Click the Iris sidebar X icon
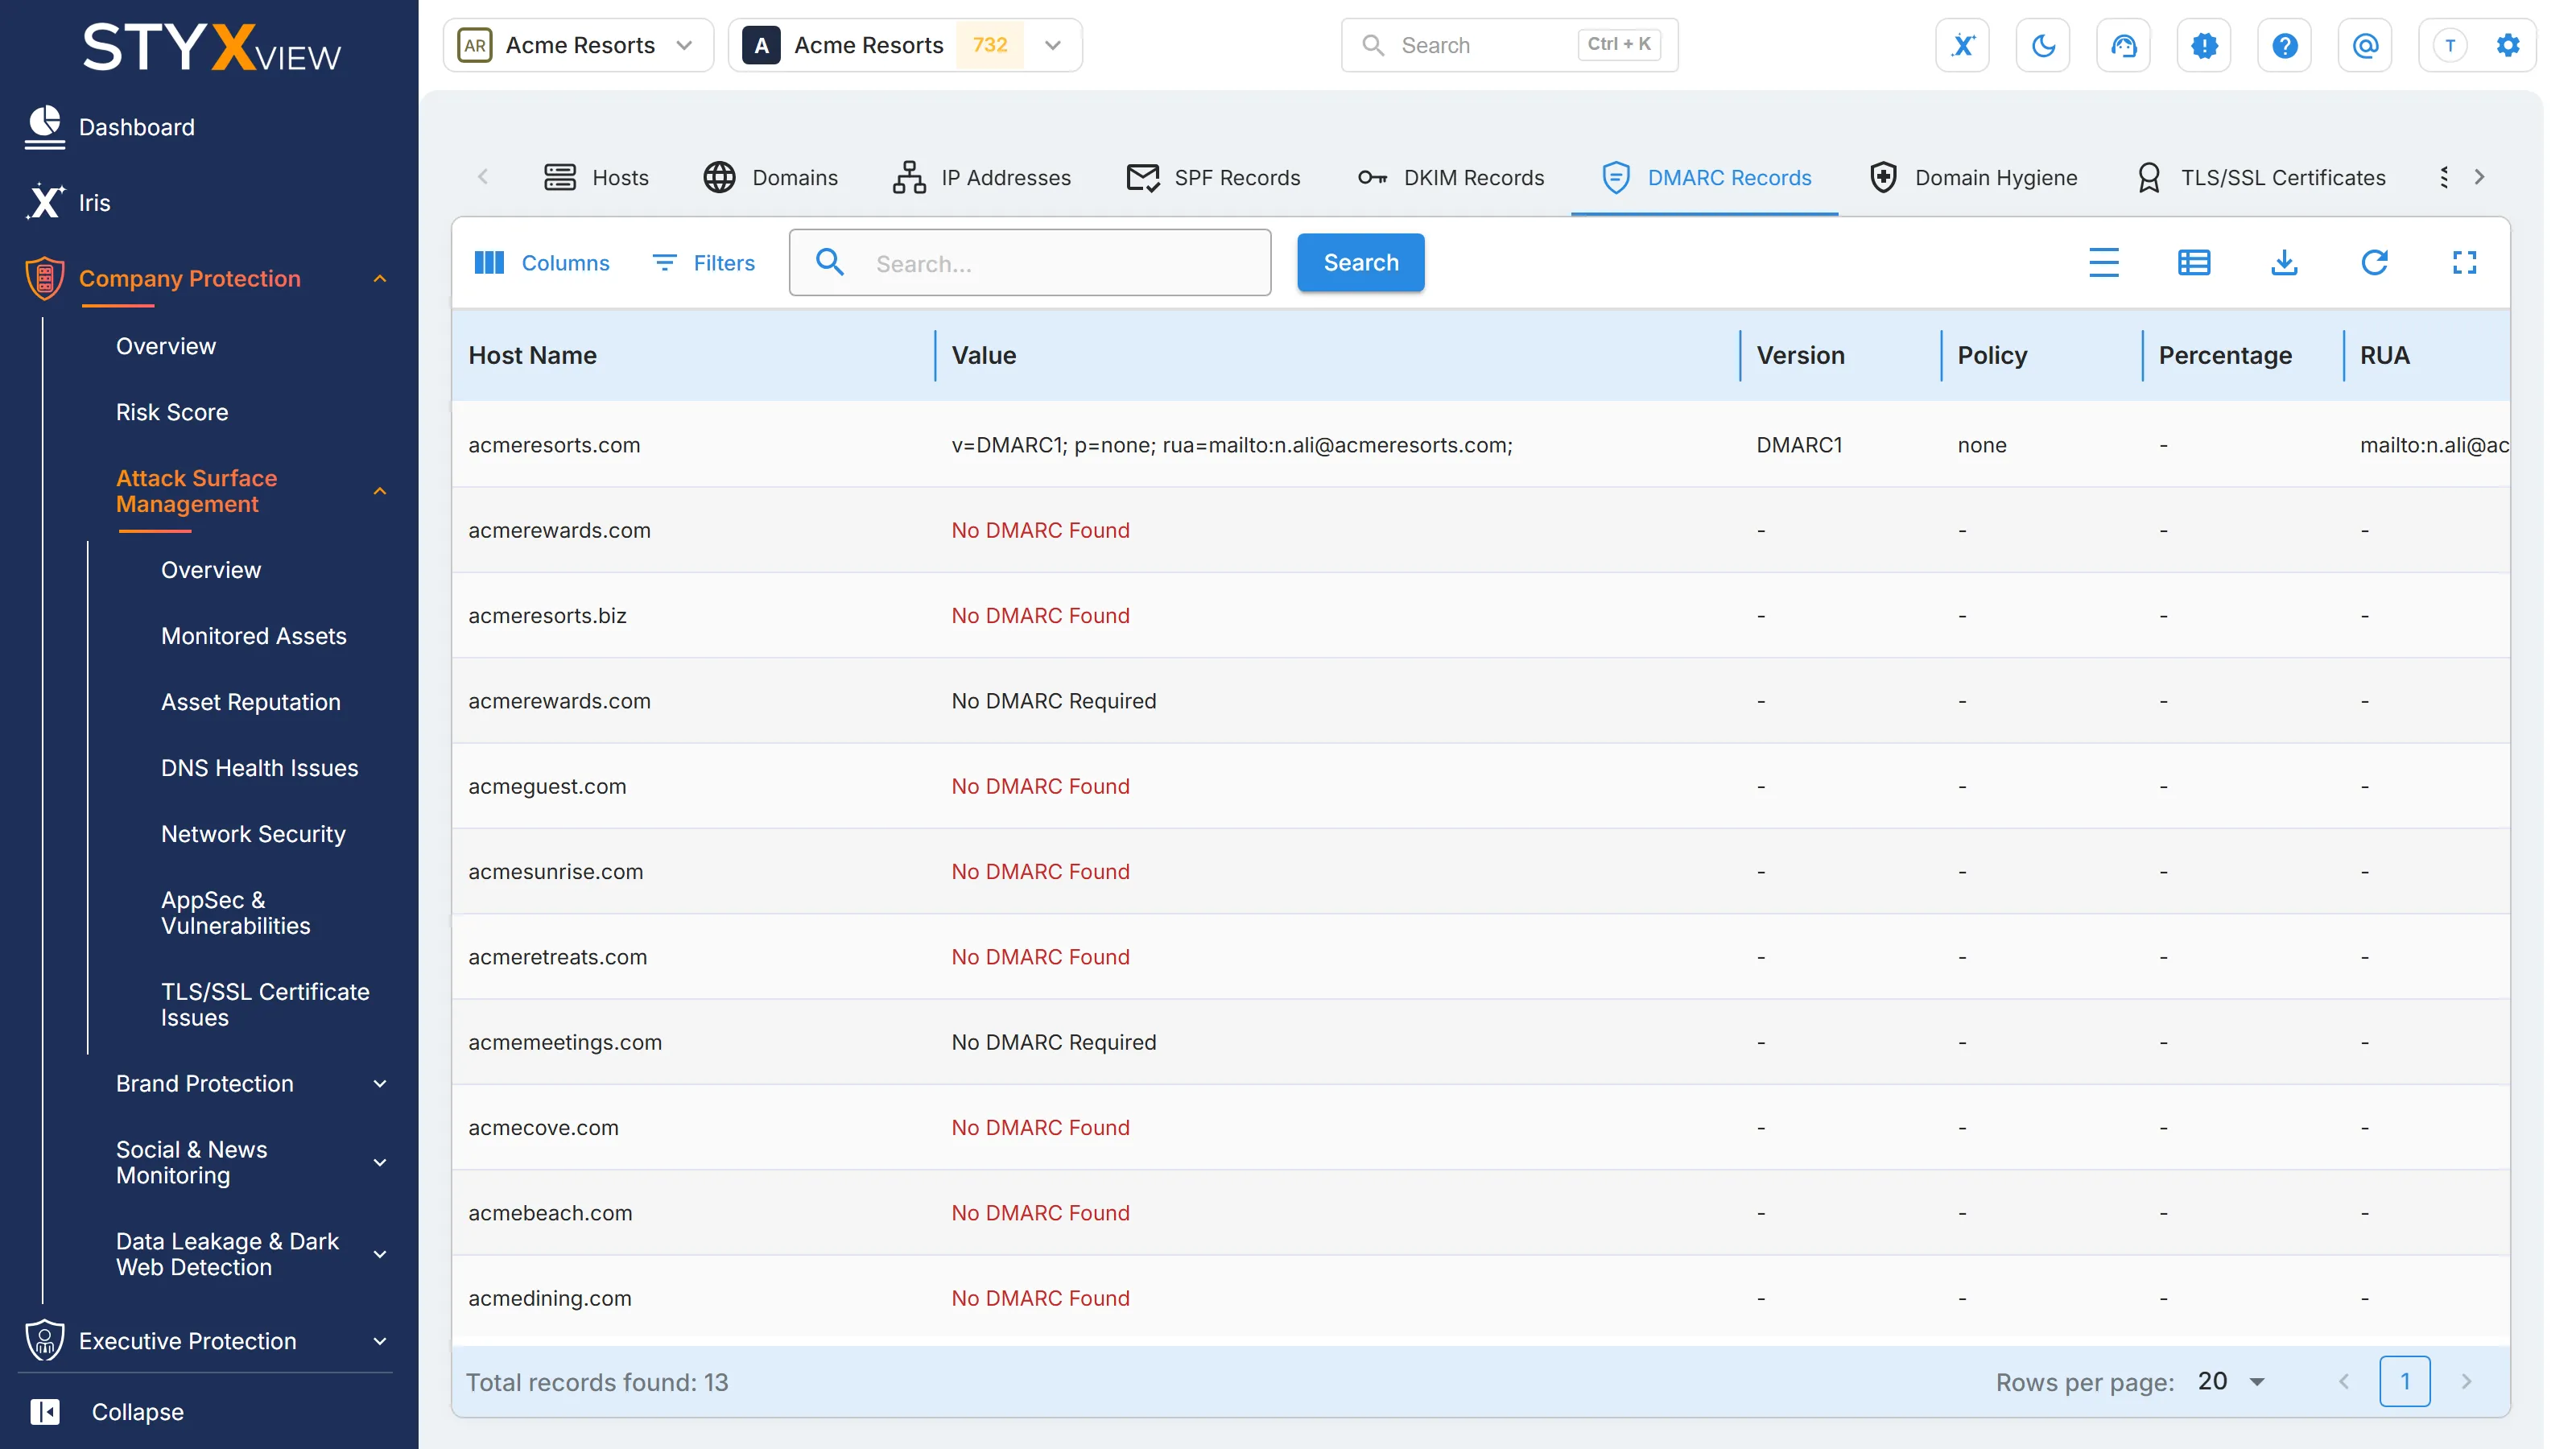The image size is (2576, 1449). 44,202
